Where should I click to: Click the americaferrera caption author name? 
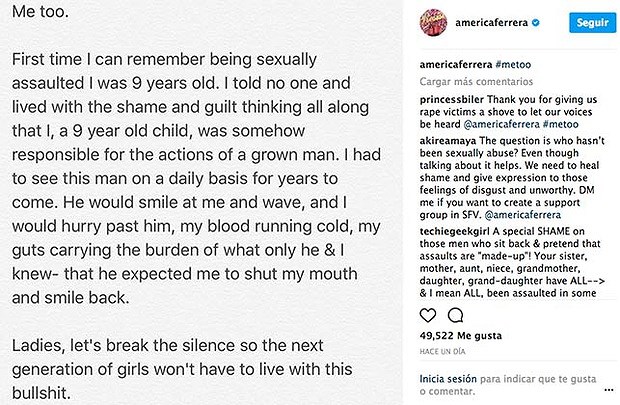(456, 64)
